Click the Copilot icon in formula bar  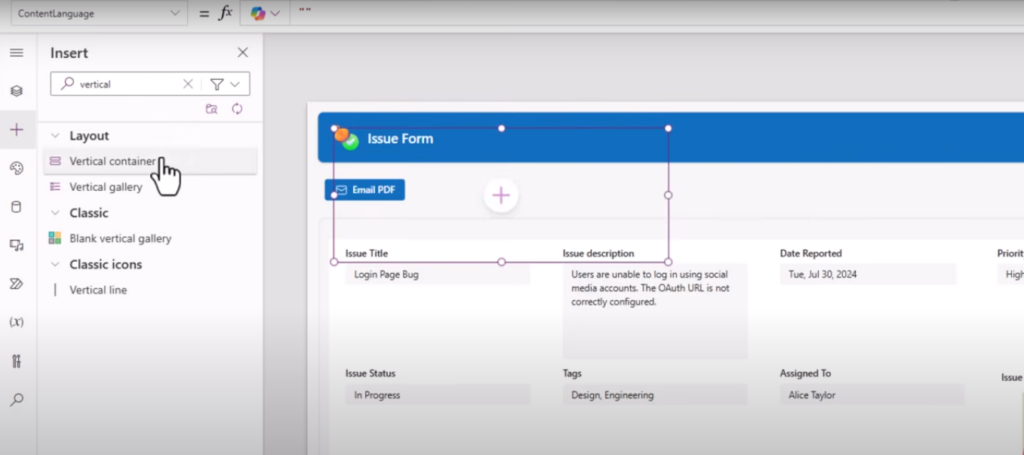(258, 13)
